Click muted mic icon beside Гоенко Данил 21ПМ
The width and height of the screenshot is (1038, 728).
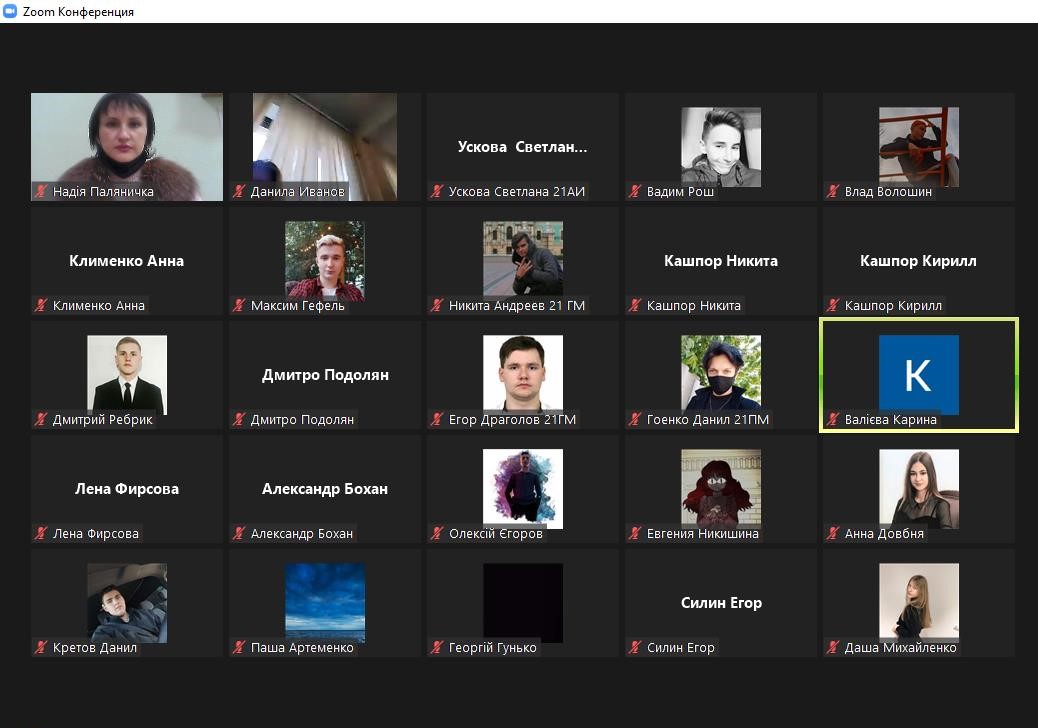point(635,419)
